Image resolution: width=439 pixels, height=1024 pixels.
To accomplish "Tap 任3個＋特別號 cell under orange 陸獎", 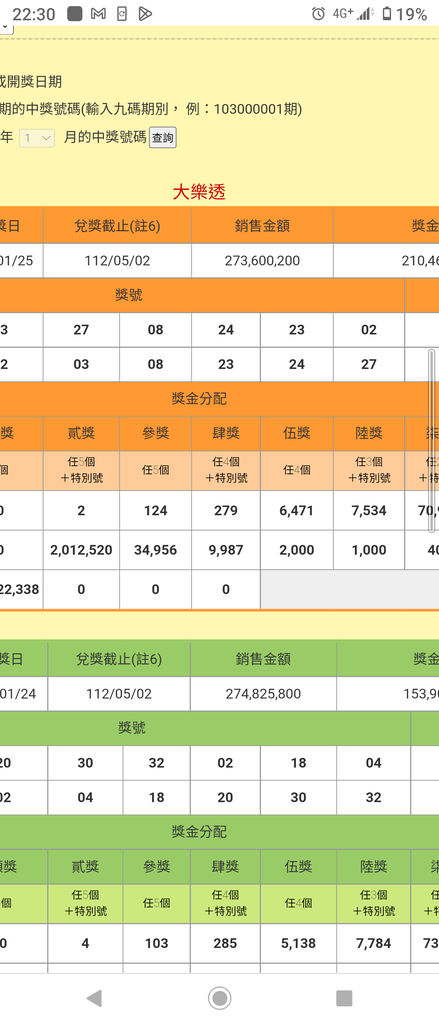I will click(x=369, y=470).
